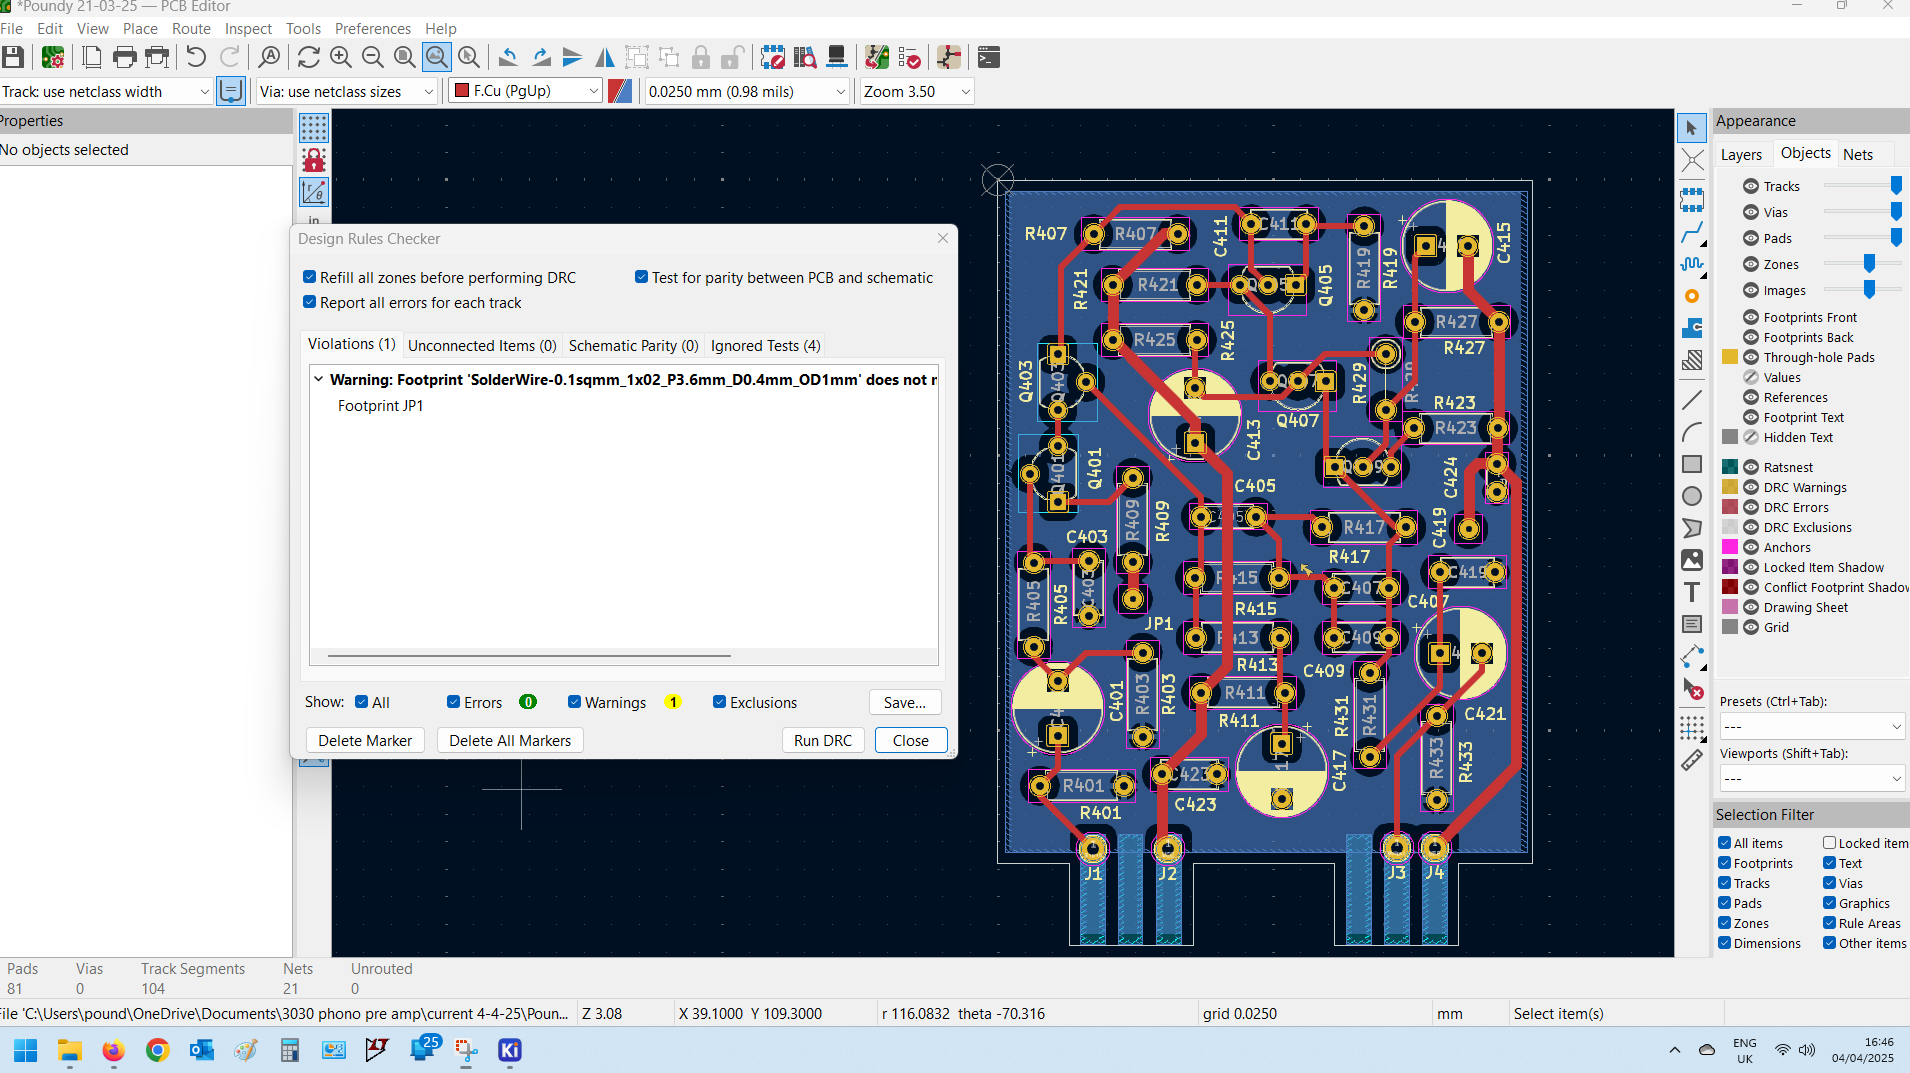Open the Presets dropdown
This screenshot has height=1073, width=1910.
1811,726
